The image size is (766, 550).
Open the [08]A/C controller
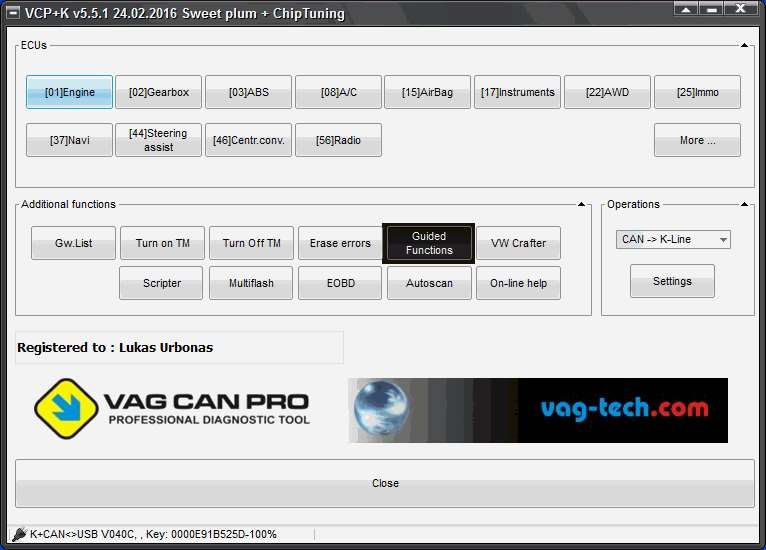tap(339, 92)
